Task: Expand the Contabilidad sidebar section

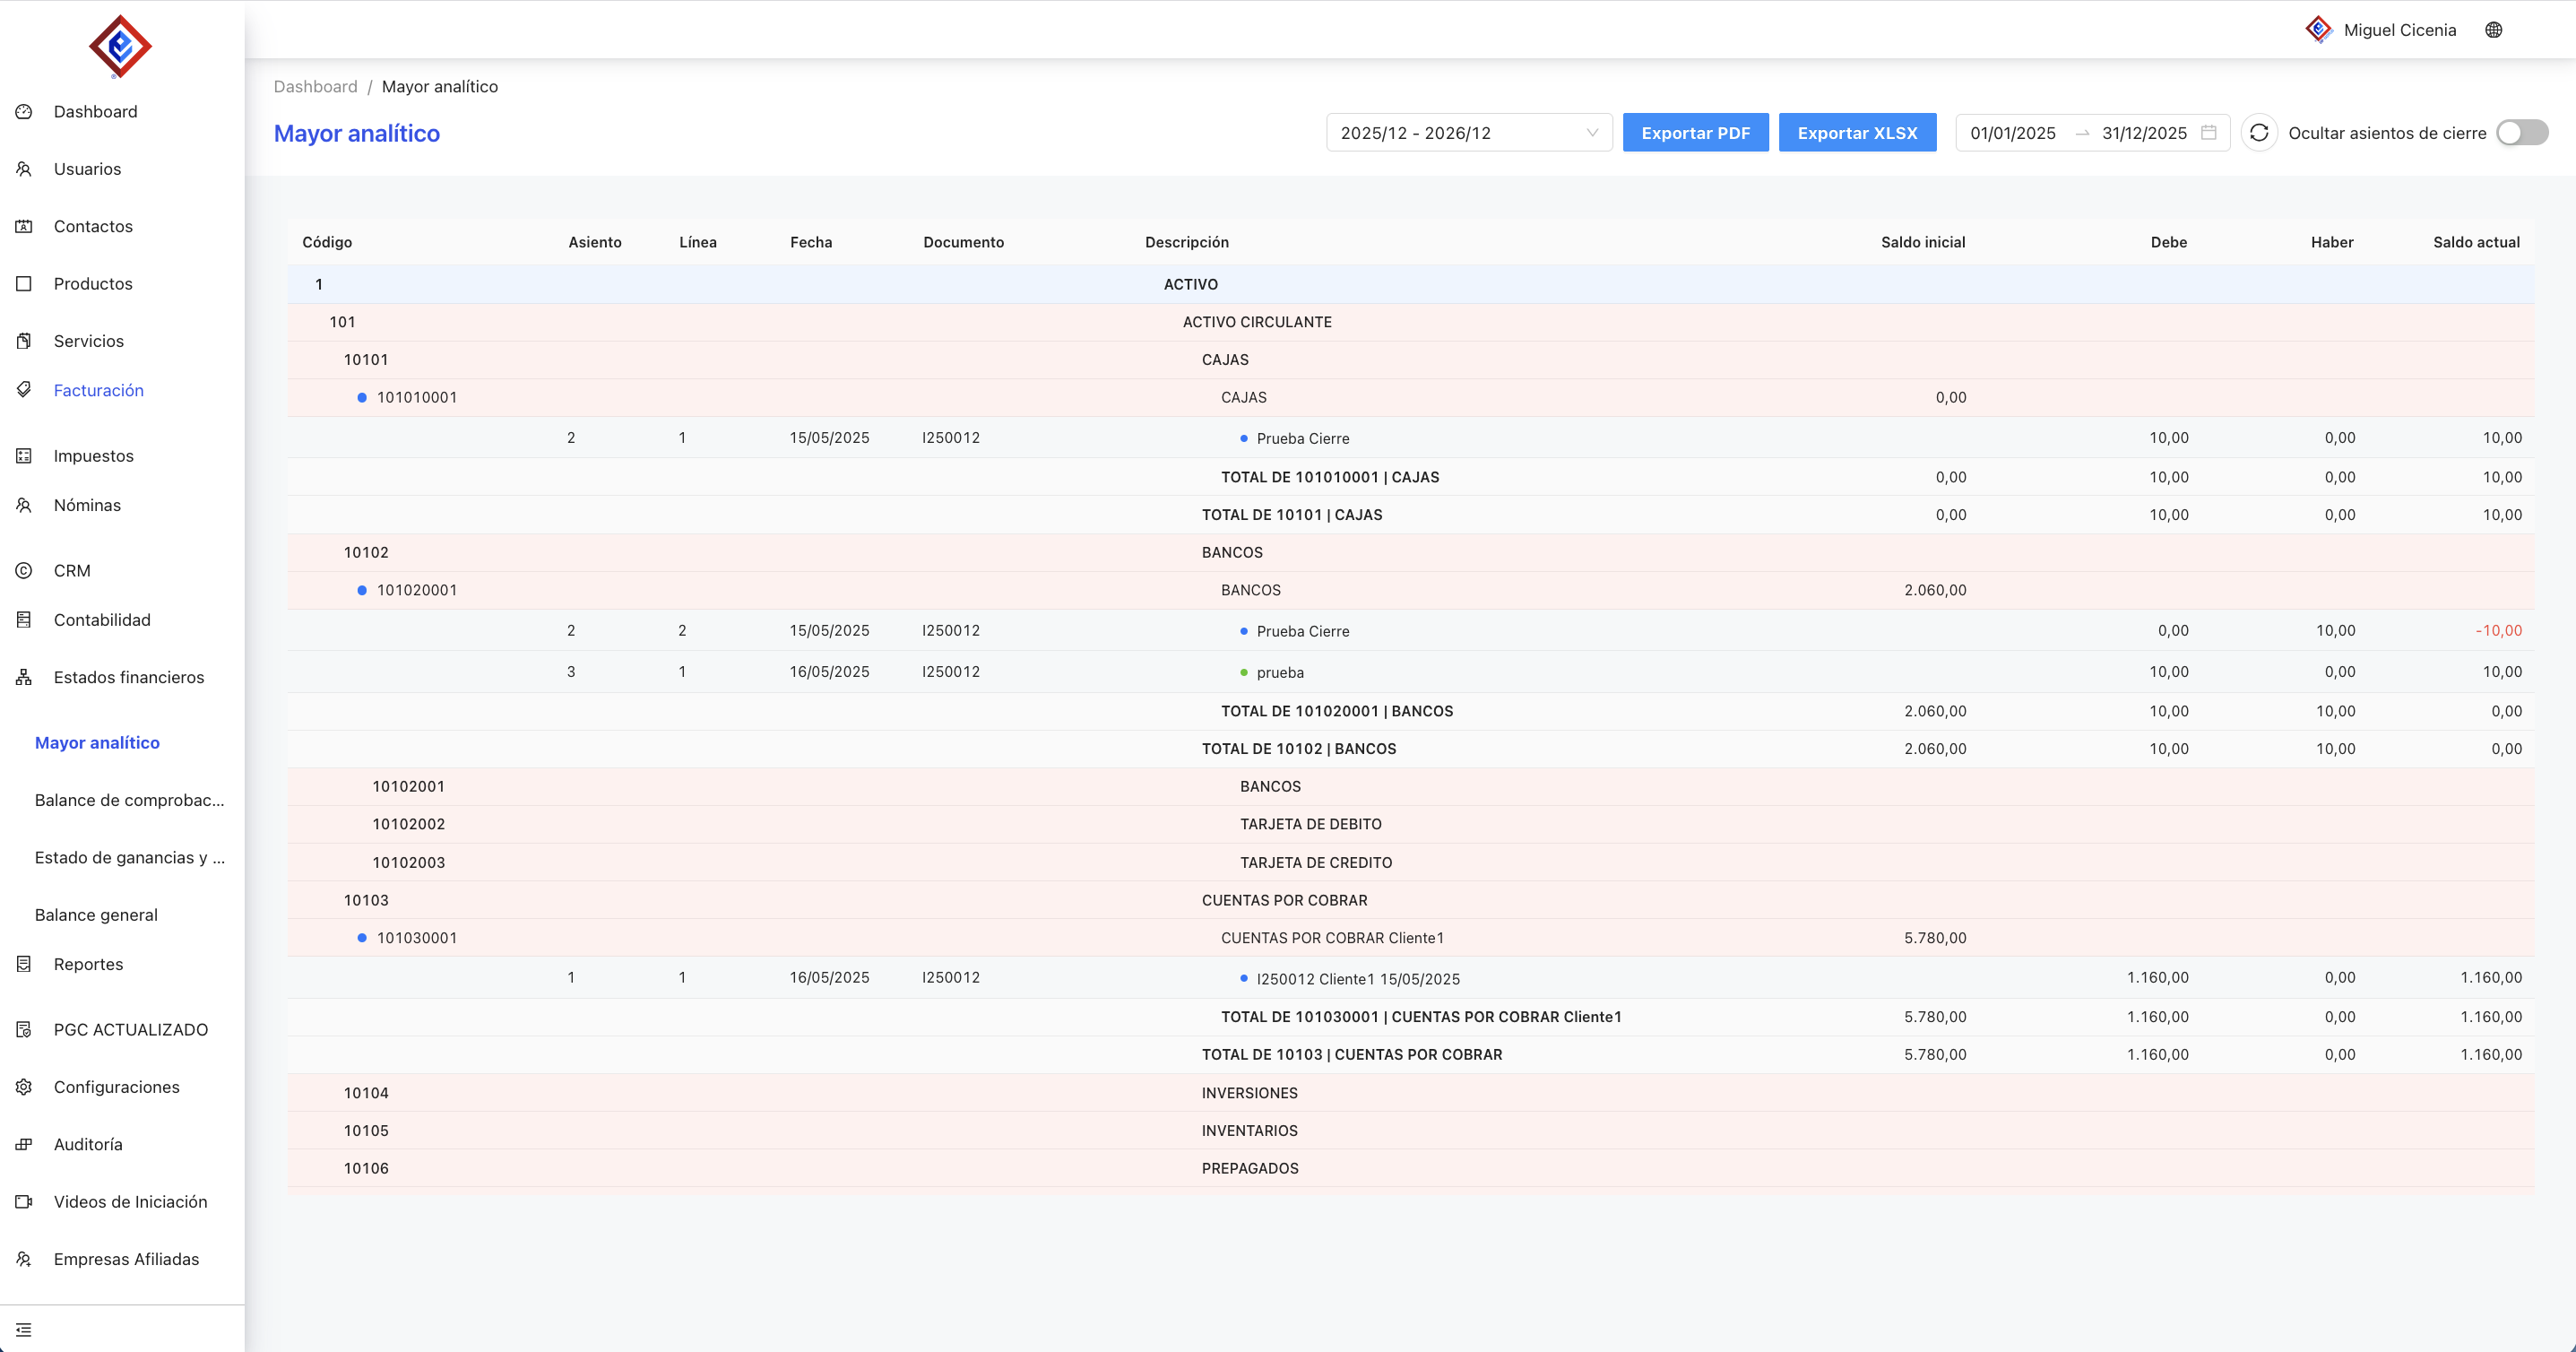Action: click(x=102, y=620)
